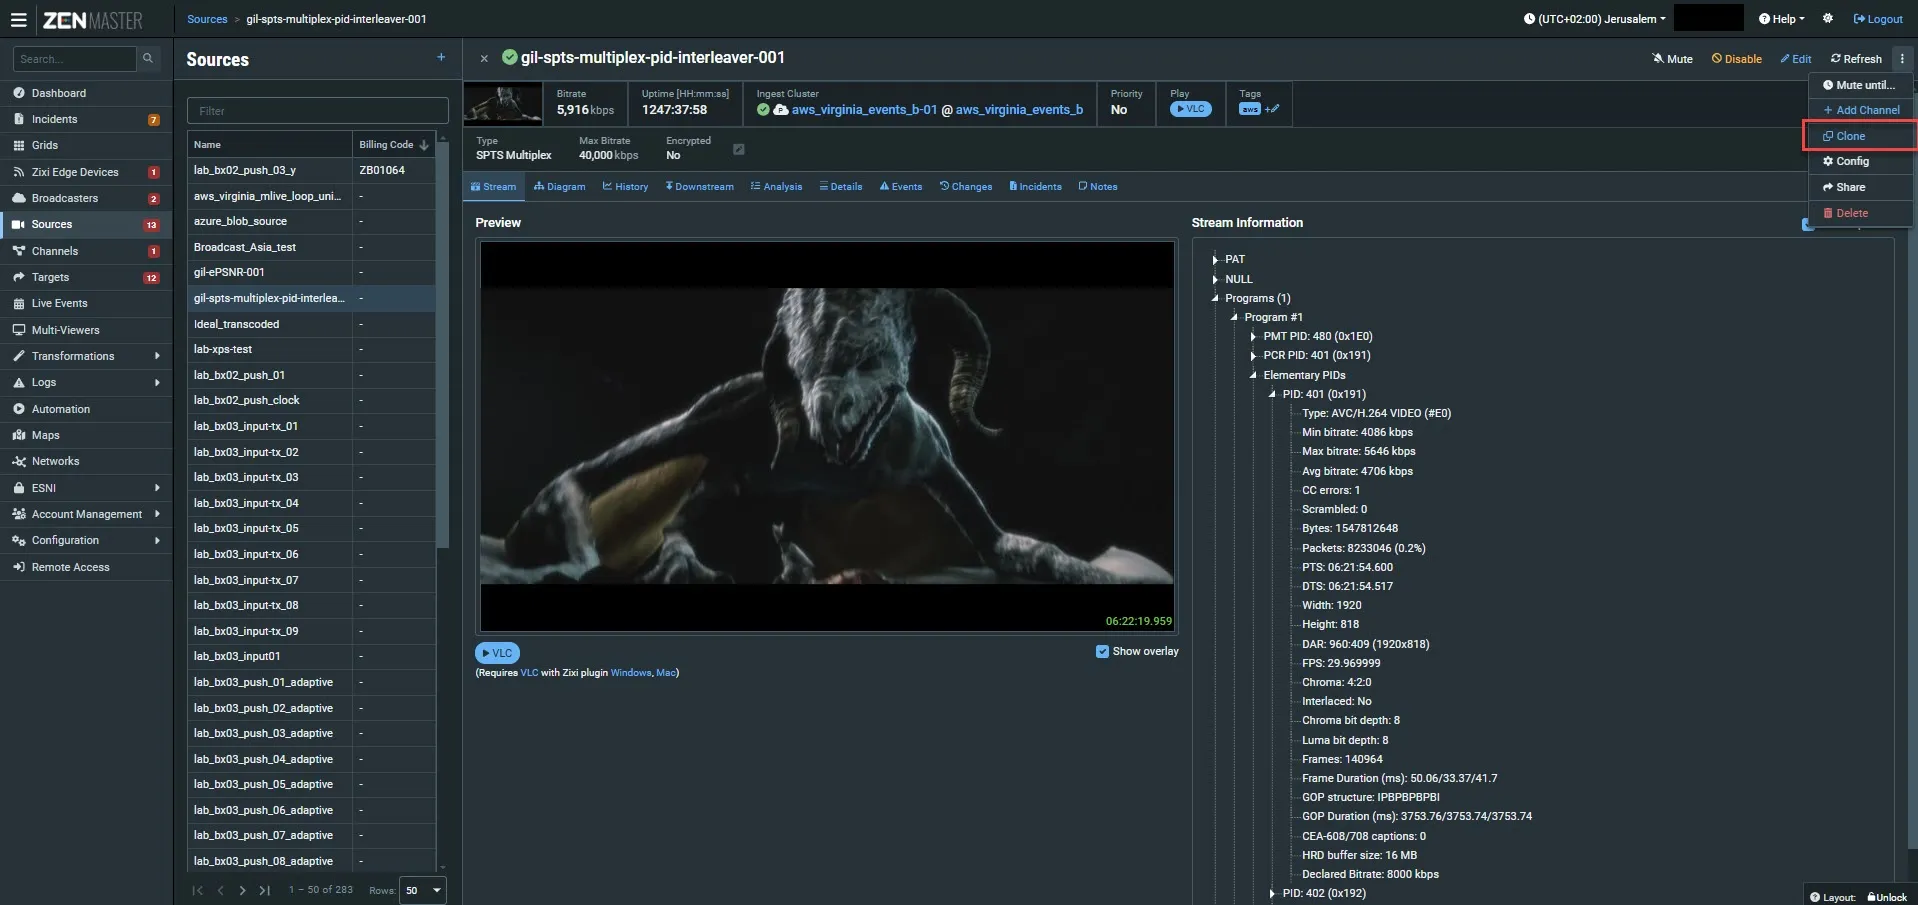The image size is (1918, 905).
Task: Click the source thumbnail image in header
Action: pos(503,104)
